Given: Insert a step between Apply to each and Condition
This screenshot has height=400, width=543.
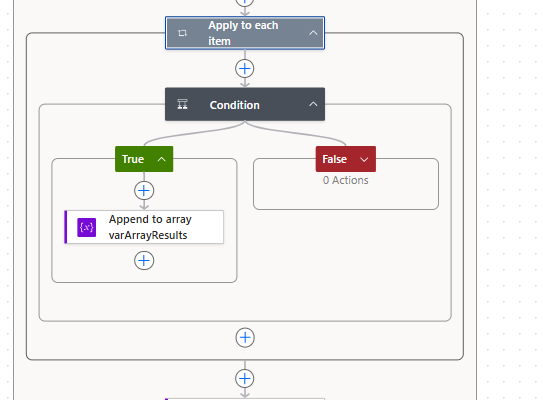Looking at the screenshot, I should (245, 69).
